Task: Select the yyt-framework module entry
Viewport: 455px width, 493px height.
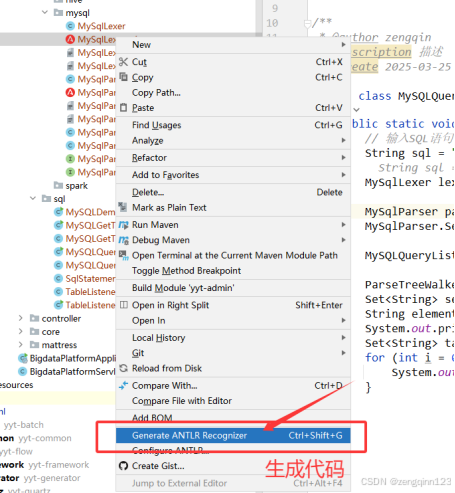Action: pyautogui.click(x=59, y=465)
